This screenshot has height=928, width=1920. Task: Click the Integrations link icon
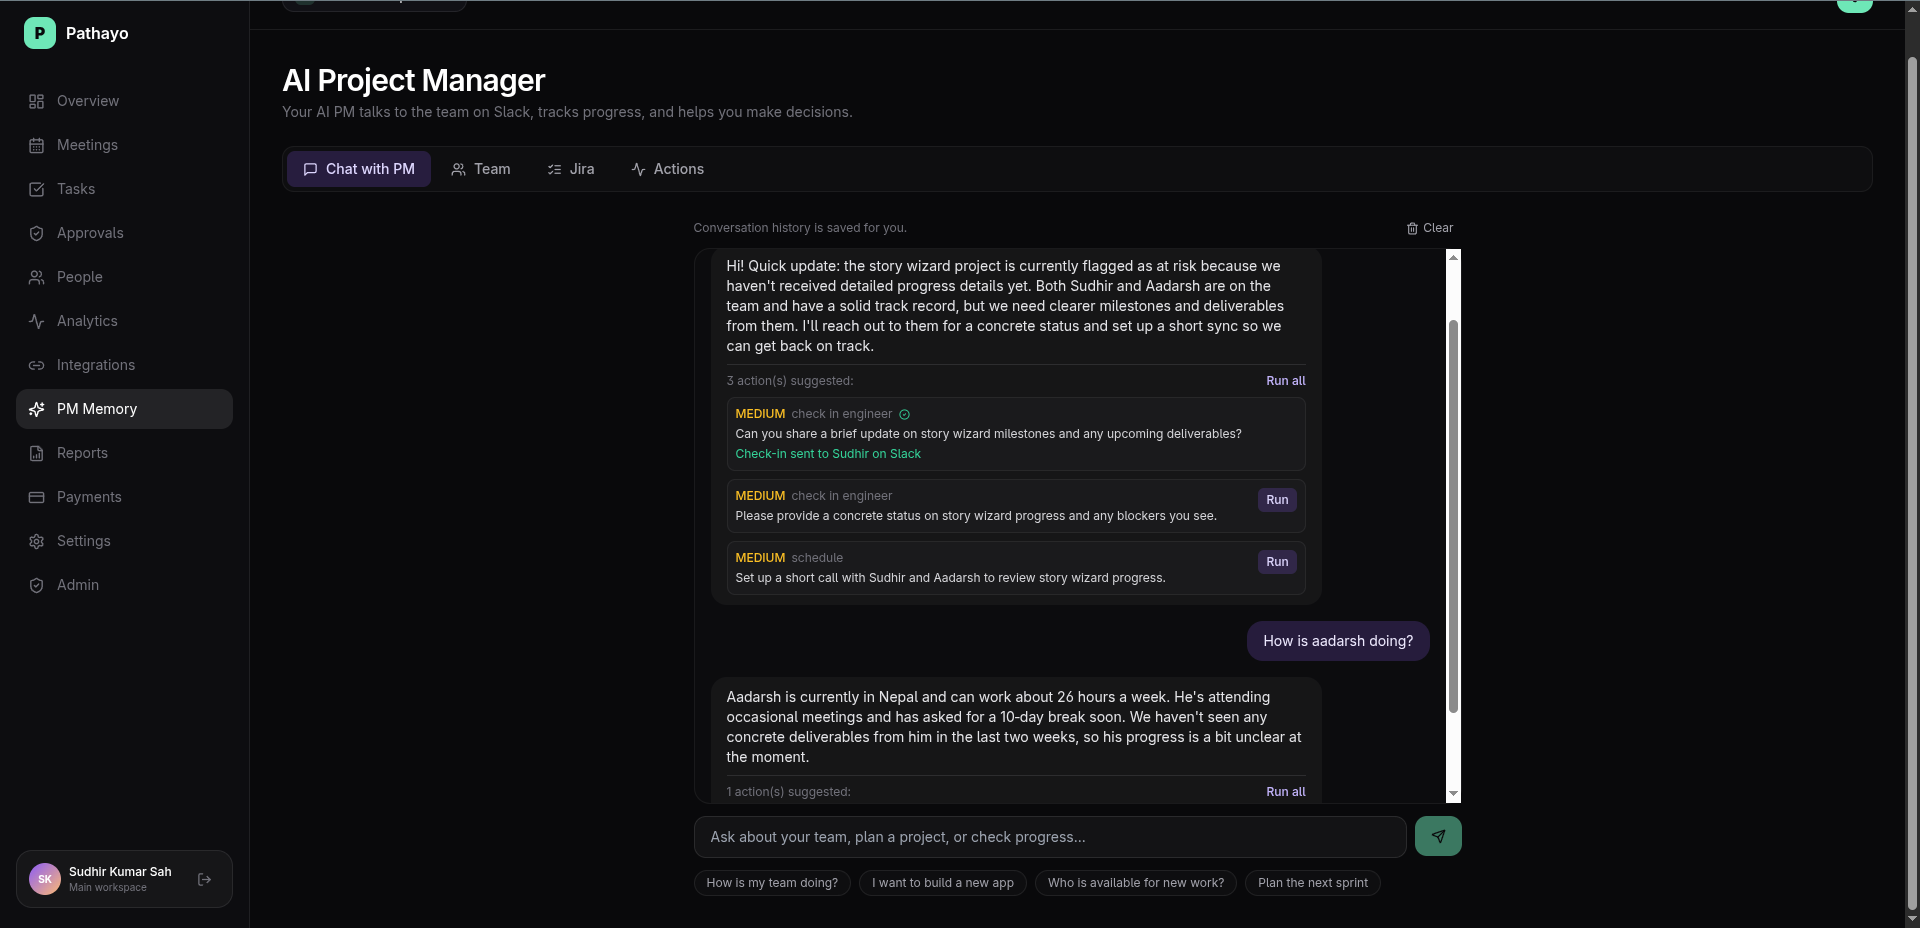pyautogui.click(x=37, y=365)
